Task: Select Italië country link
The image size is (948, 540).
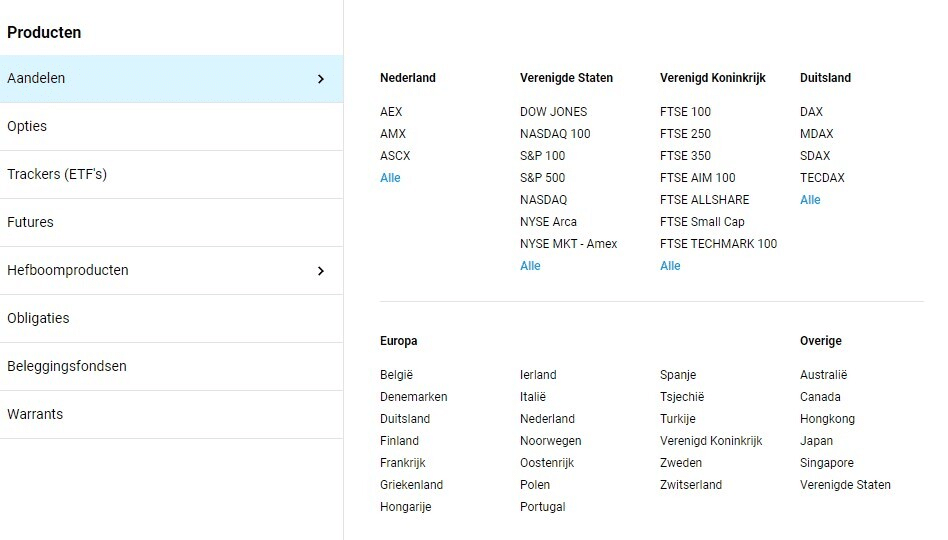Action: (533, 397)
